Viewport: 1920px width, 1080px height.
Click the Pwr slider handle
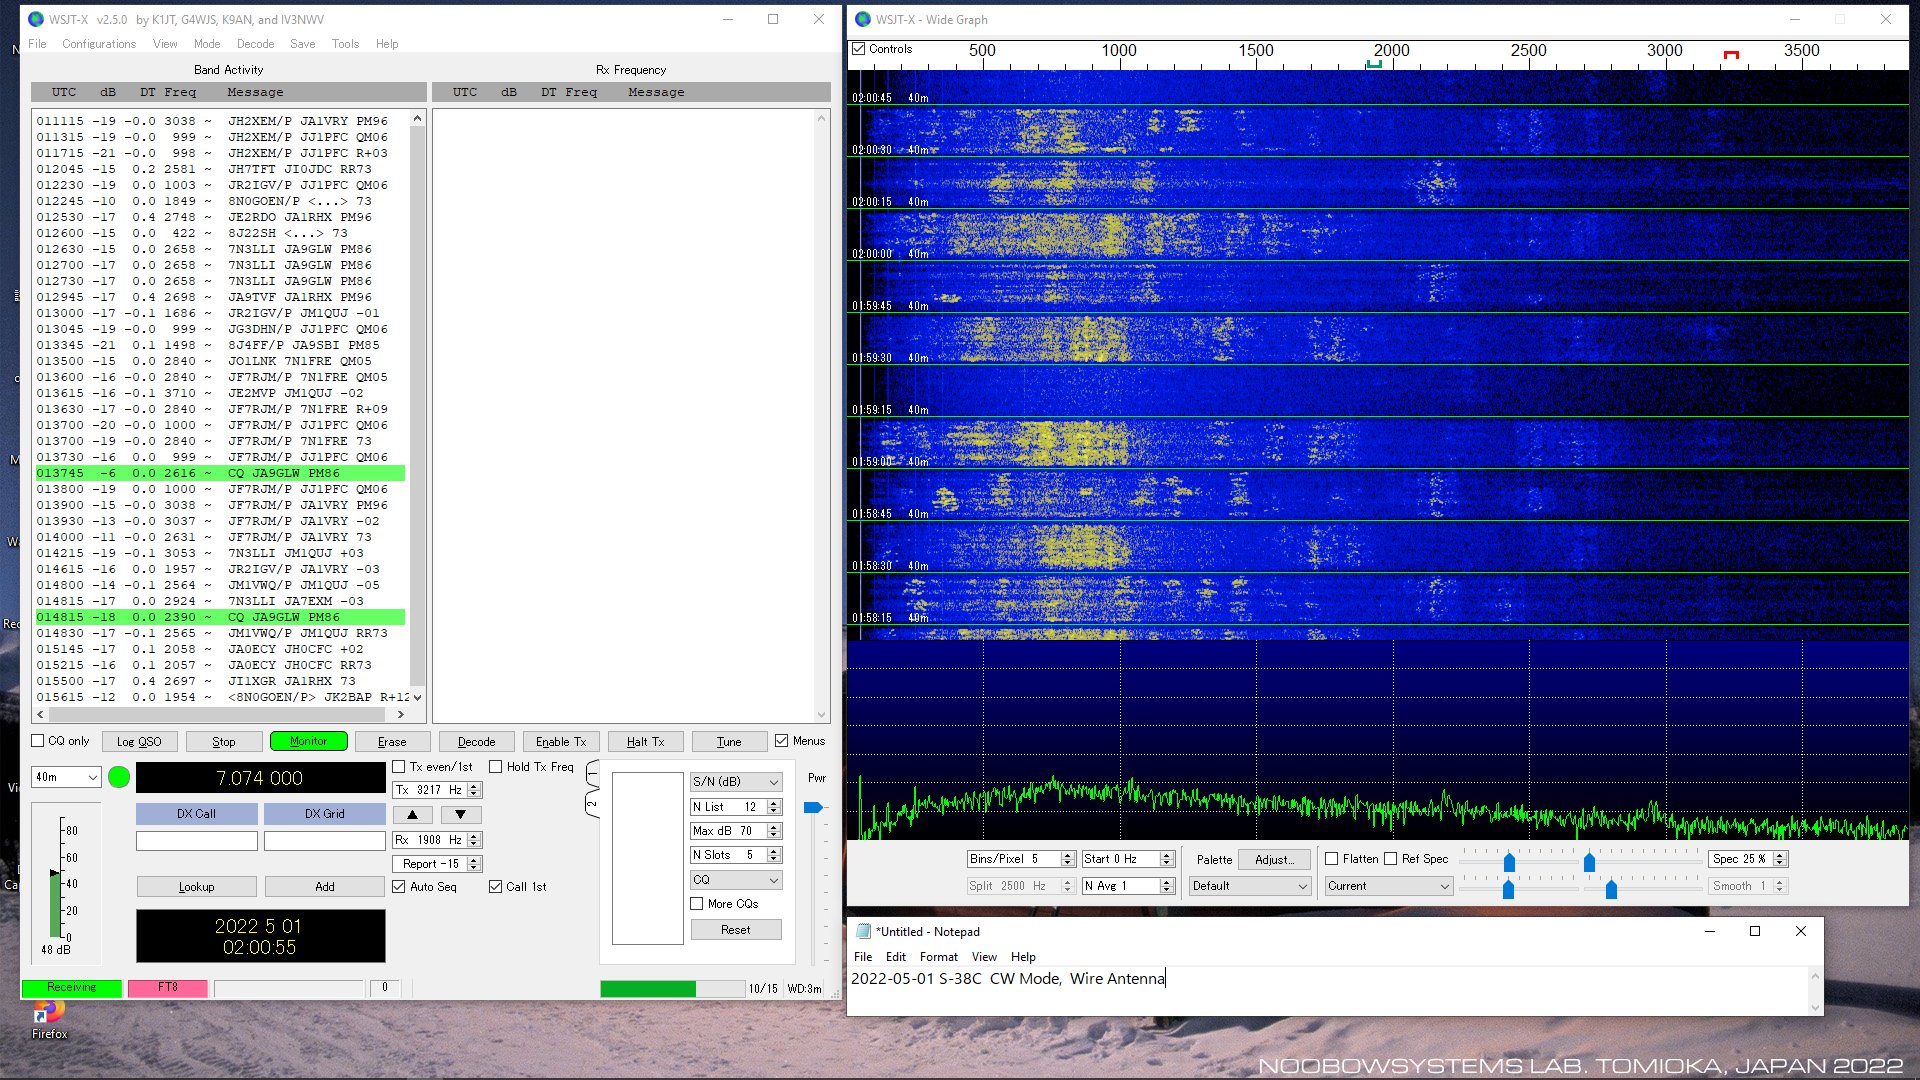813,807
